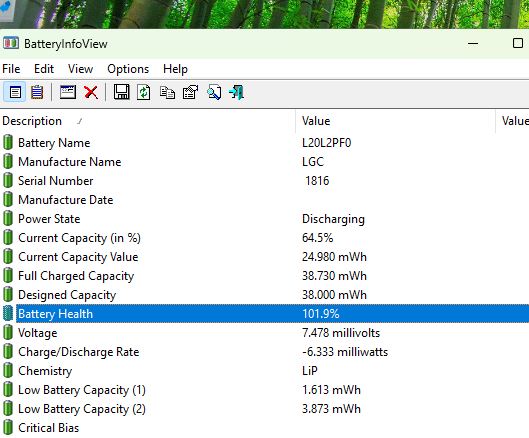The width and height of the screenshot is (529, 438).
Task: Open the Properties toolbar icon
Action: pos(191,92)
